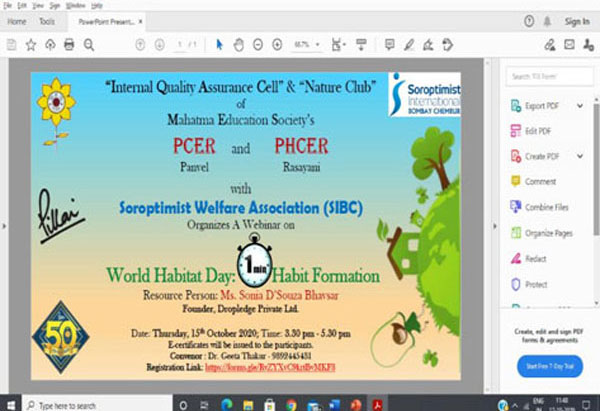The height and width of the screenshot is (411, 600).
Task: Click the taskbar search box
Action: (97, 405)
